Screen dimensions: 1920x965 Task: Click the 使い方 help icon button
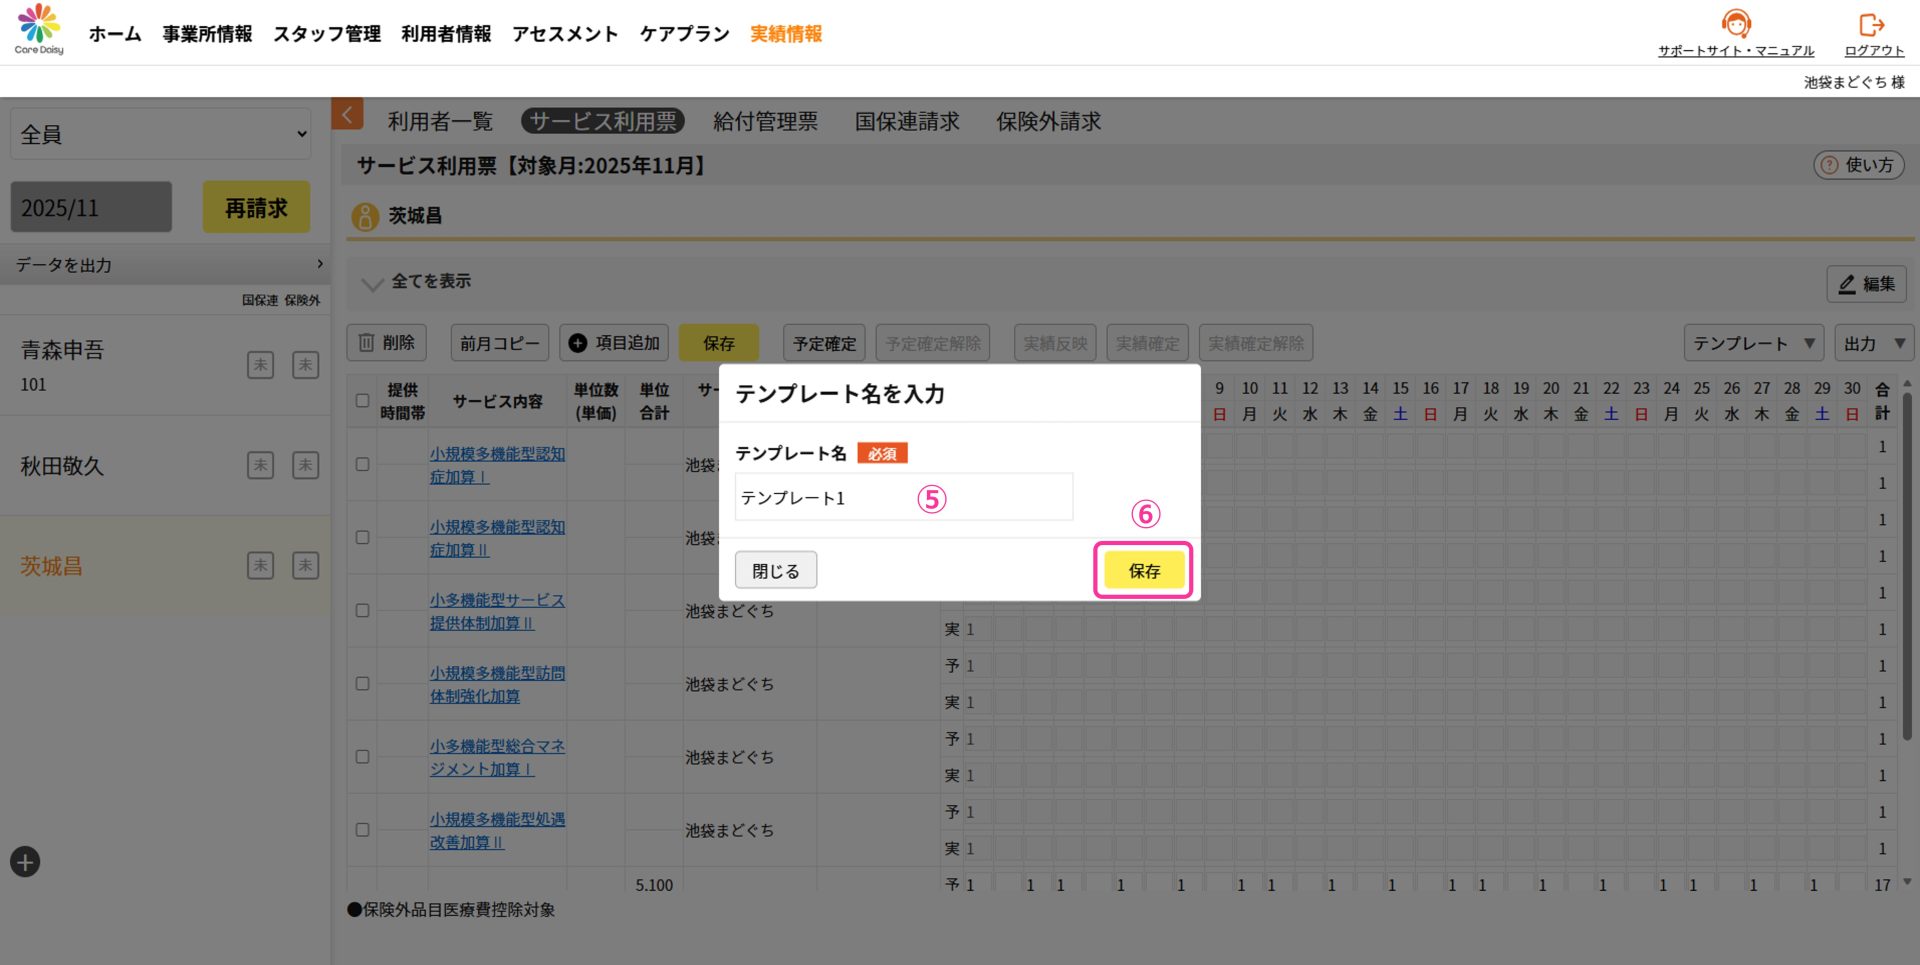[x=1858, y=165]
